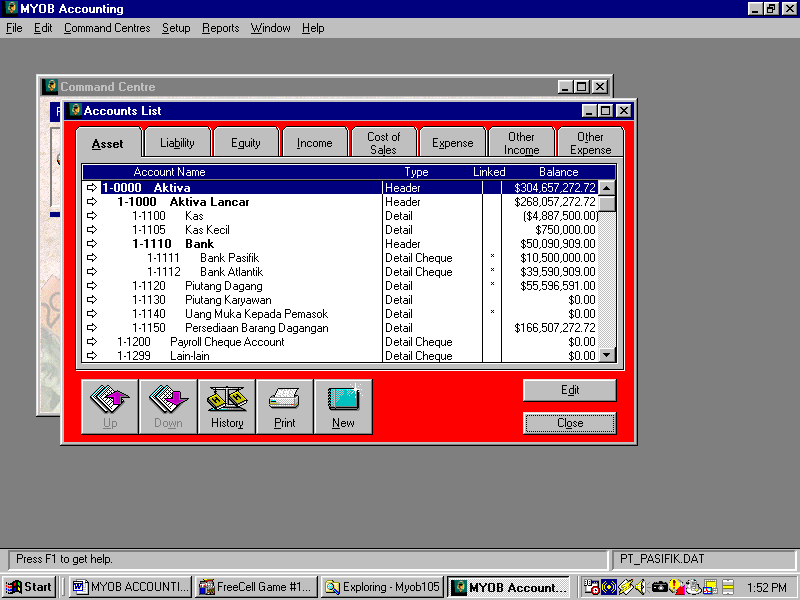Switch to the Liability tab
The image size is (800, 600).
pos(177,142)
